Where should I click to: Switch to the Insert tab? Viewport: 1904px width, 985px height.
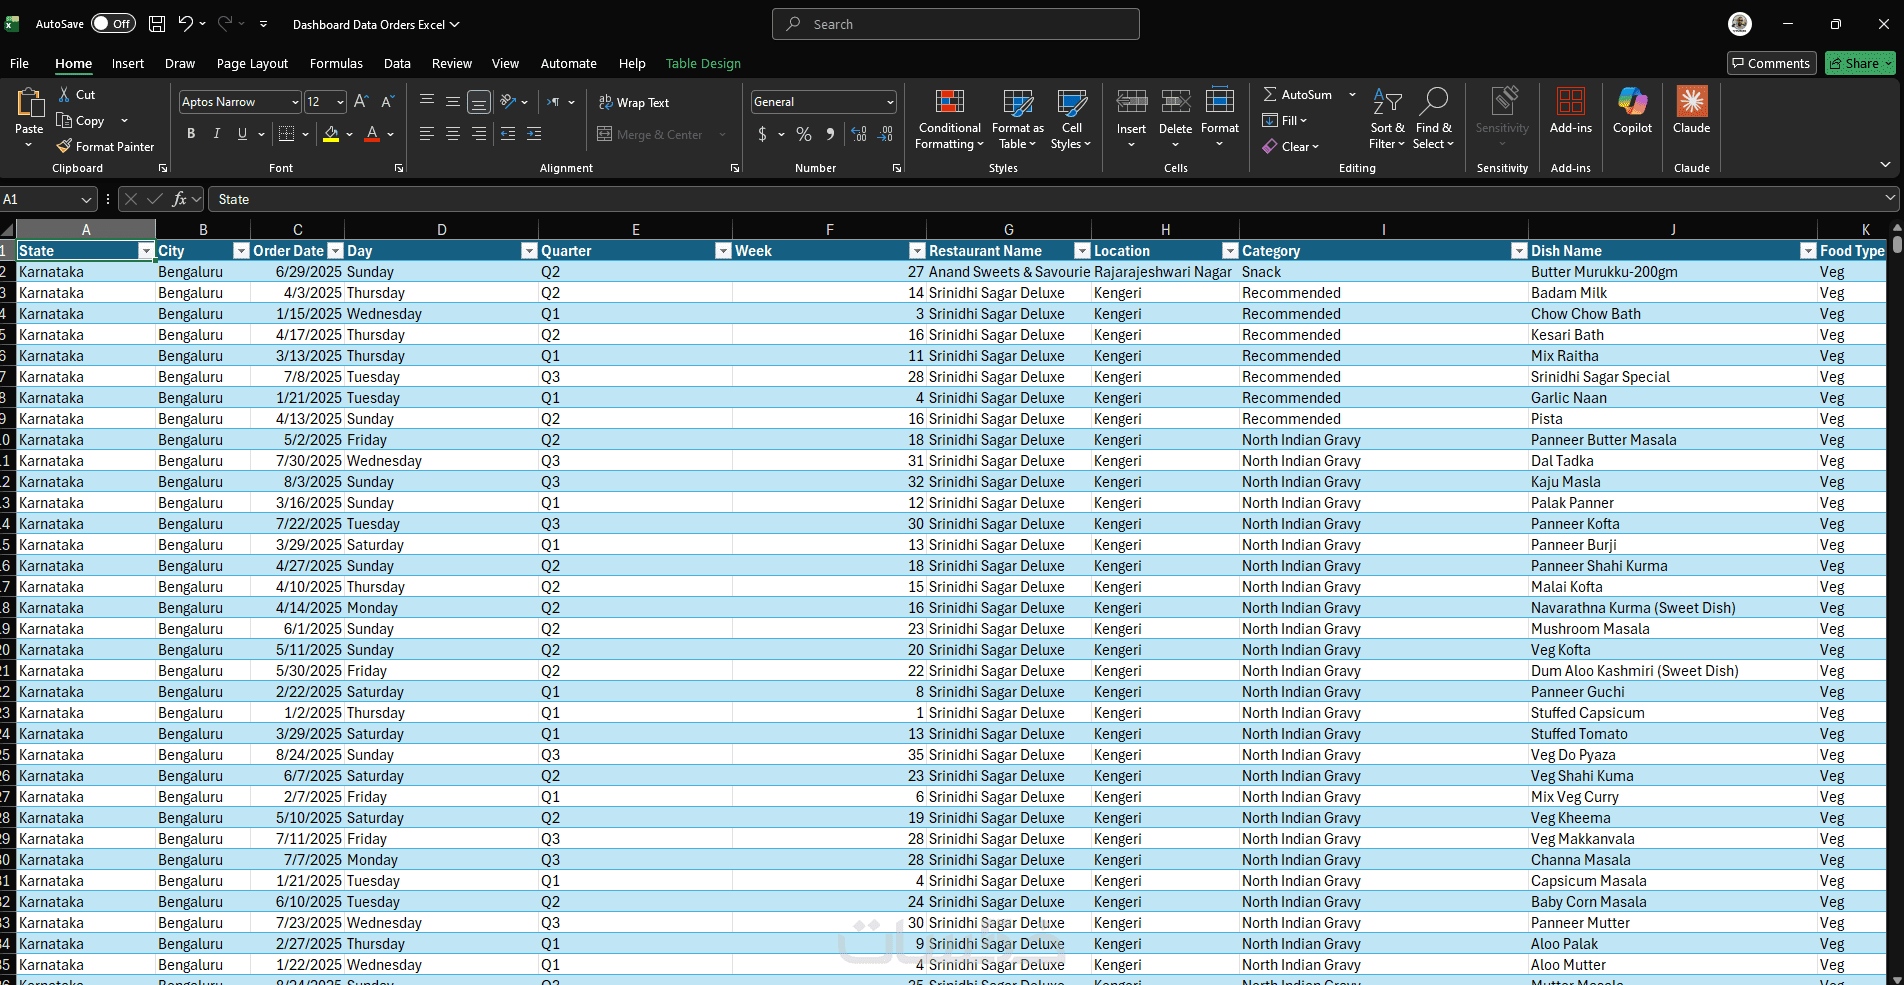point(128,63)
